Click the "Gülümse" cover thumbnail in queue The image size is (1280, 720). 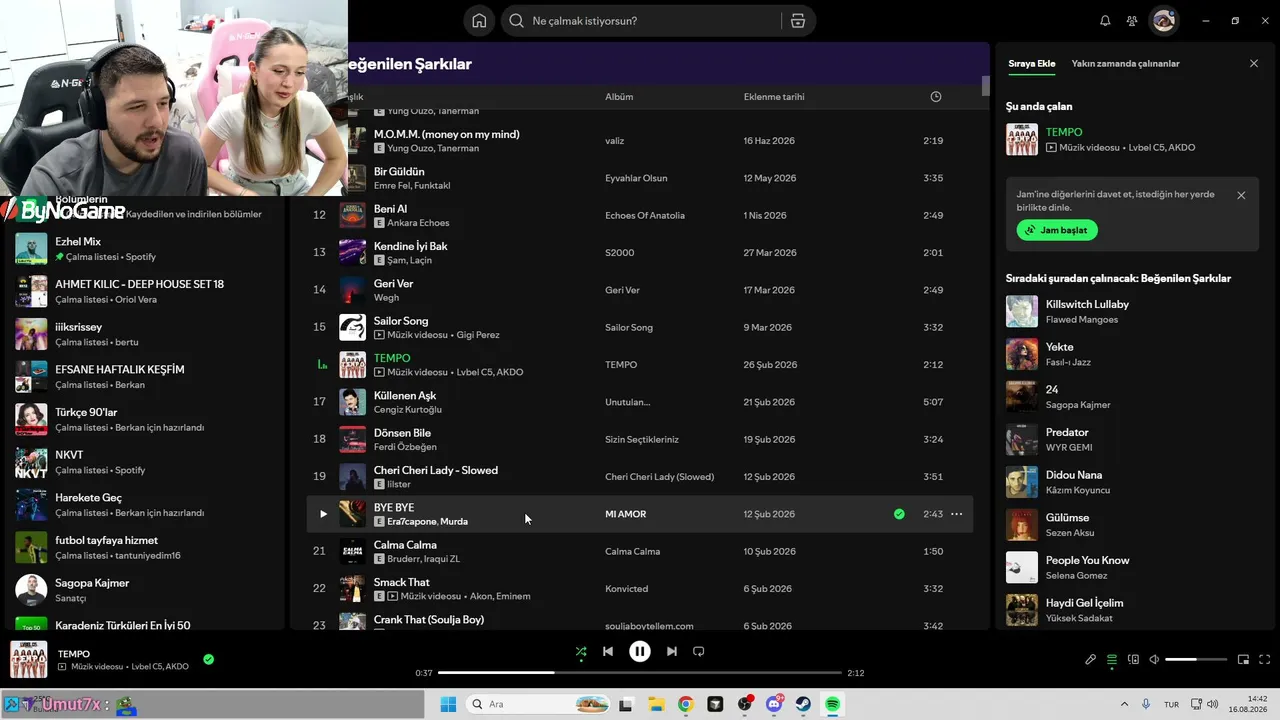[x=1022, y=524]
